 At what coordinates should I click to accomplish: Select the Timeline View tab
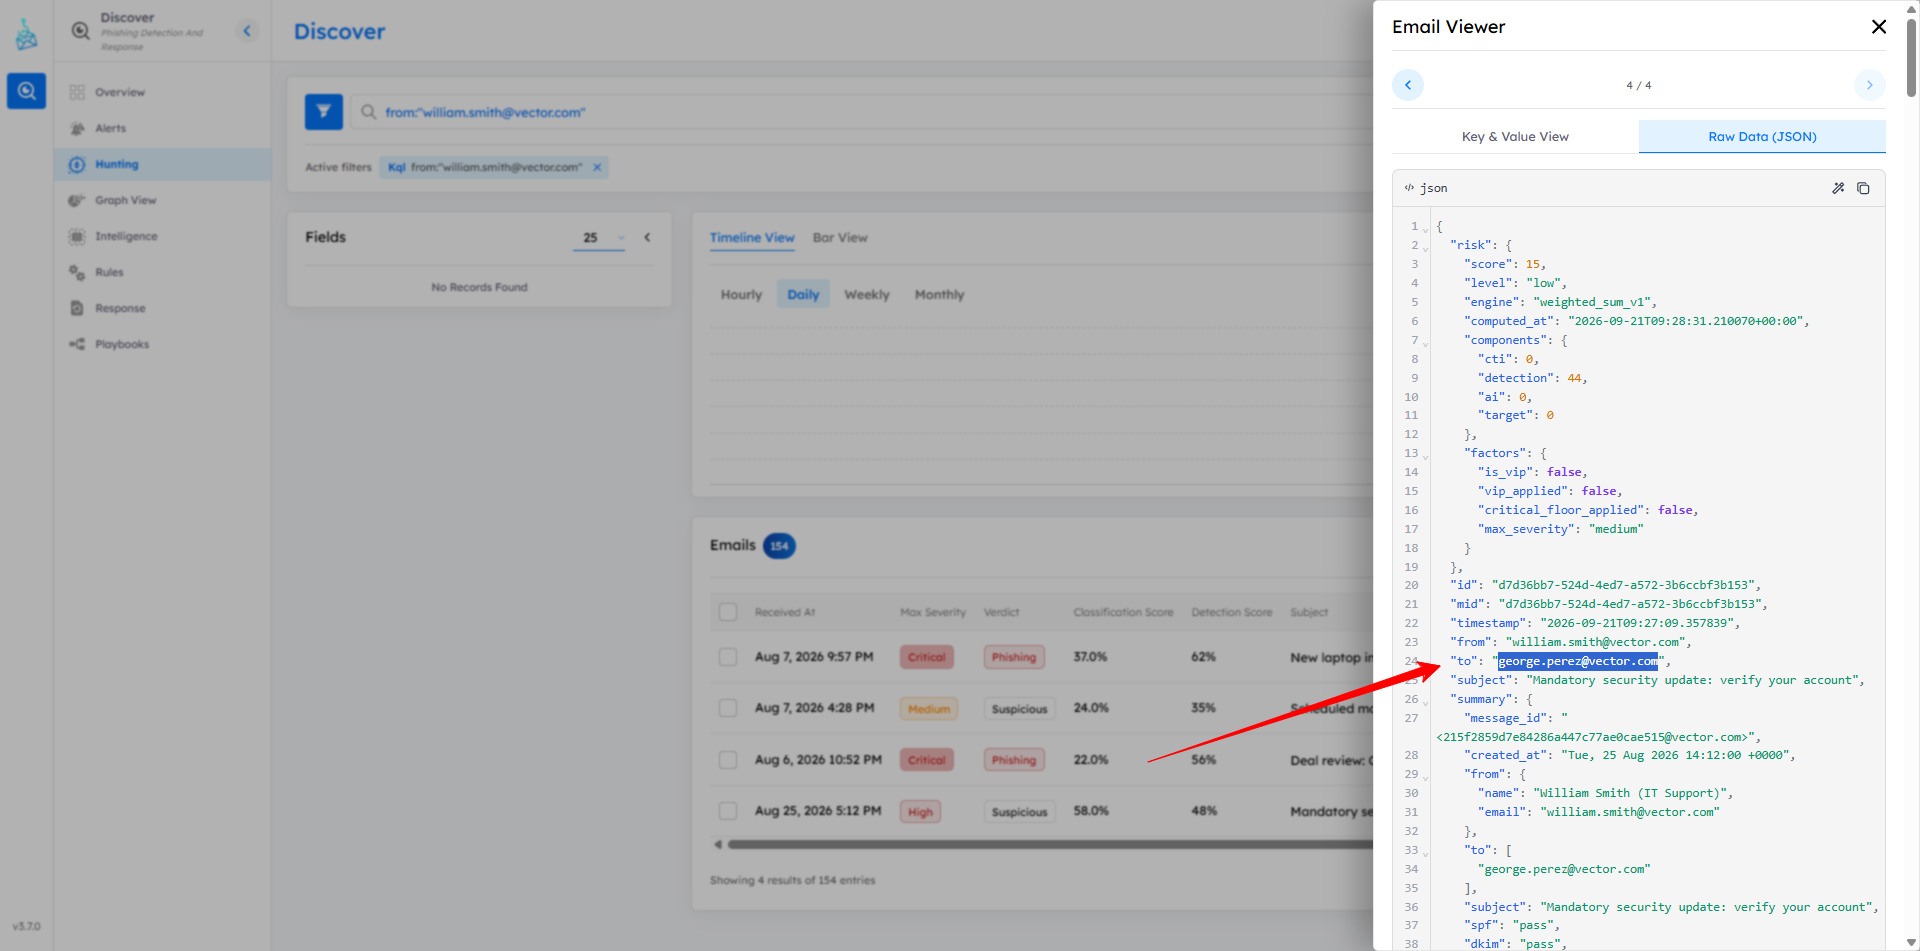point(752,238)
